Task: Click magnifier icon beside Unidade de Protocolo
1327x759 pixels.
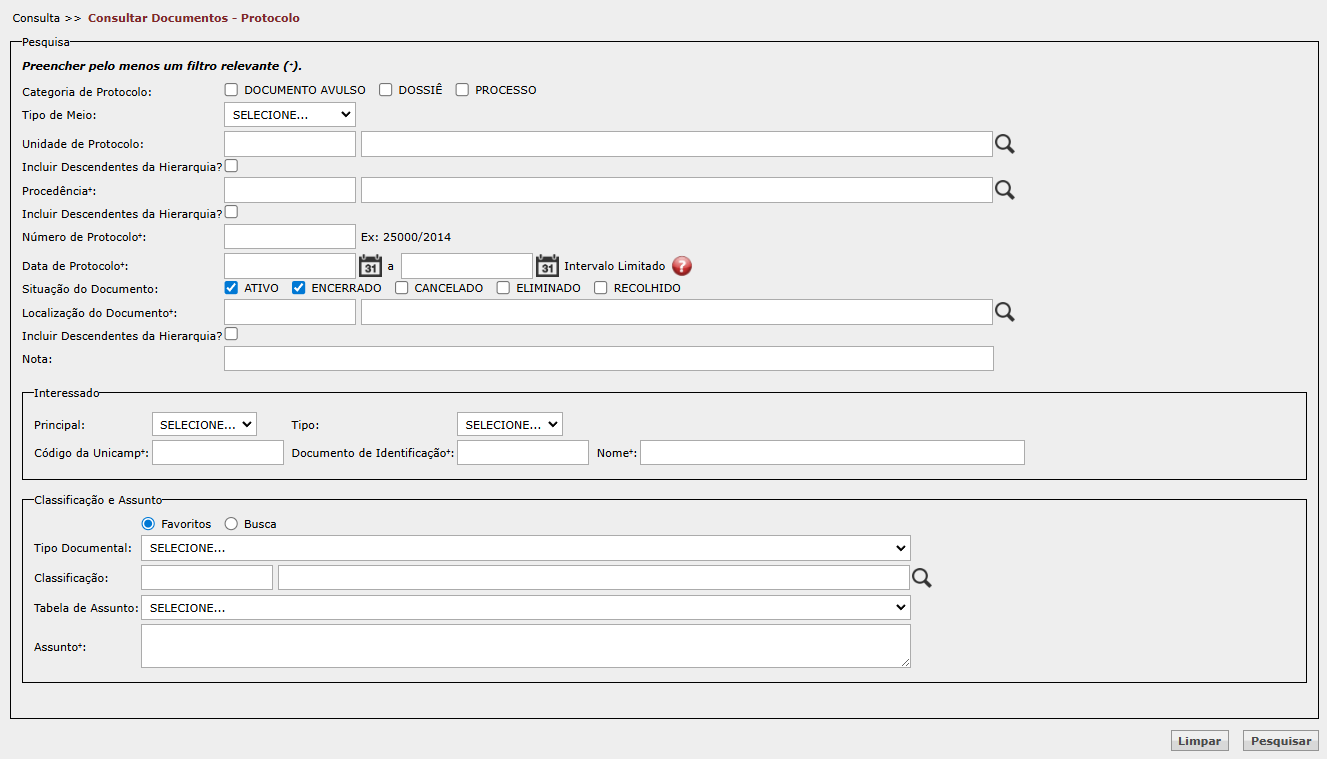Action: [x=1004, y=144]
